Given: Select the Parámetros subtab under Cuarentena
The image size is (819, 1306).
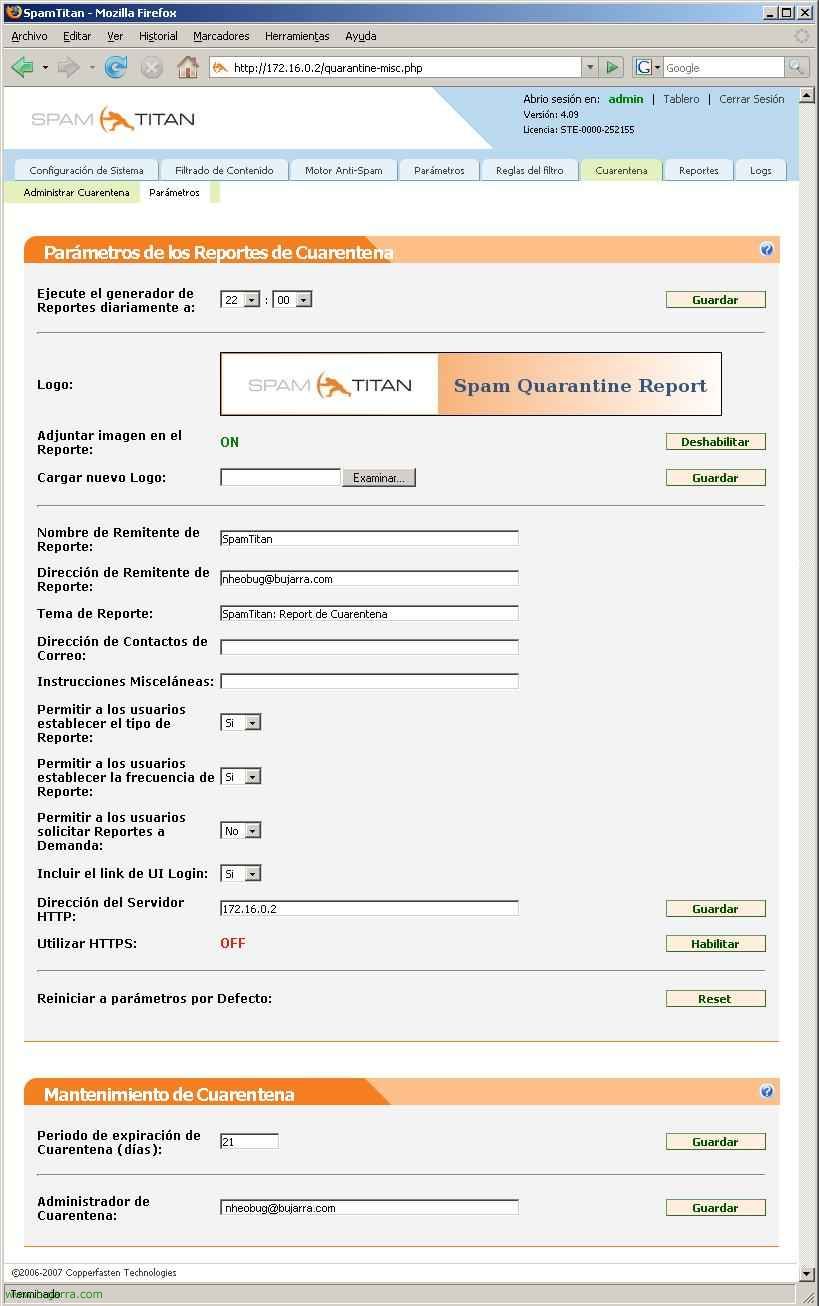Looking at the screenshot, I should (x=174, y=192).
